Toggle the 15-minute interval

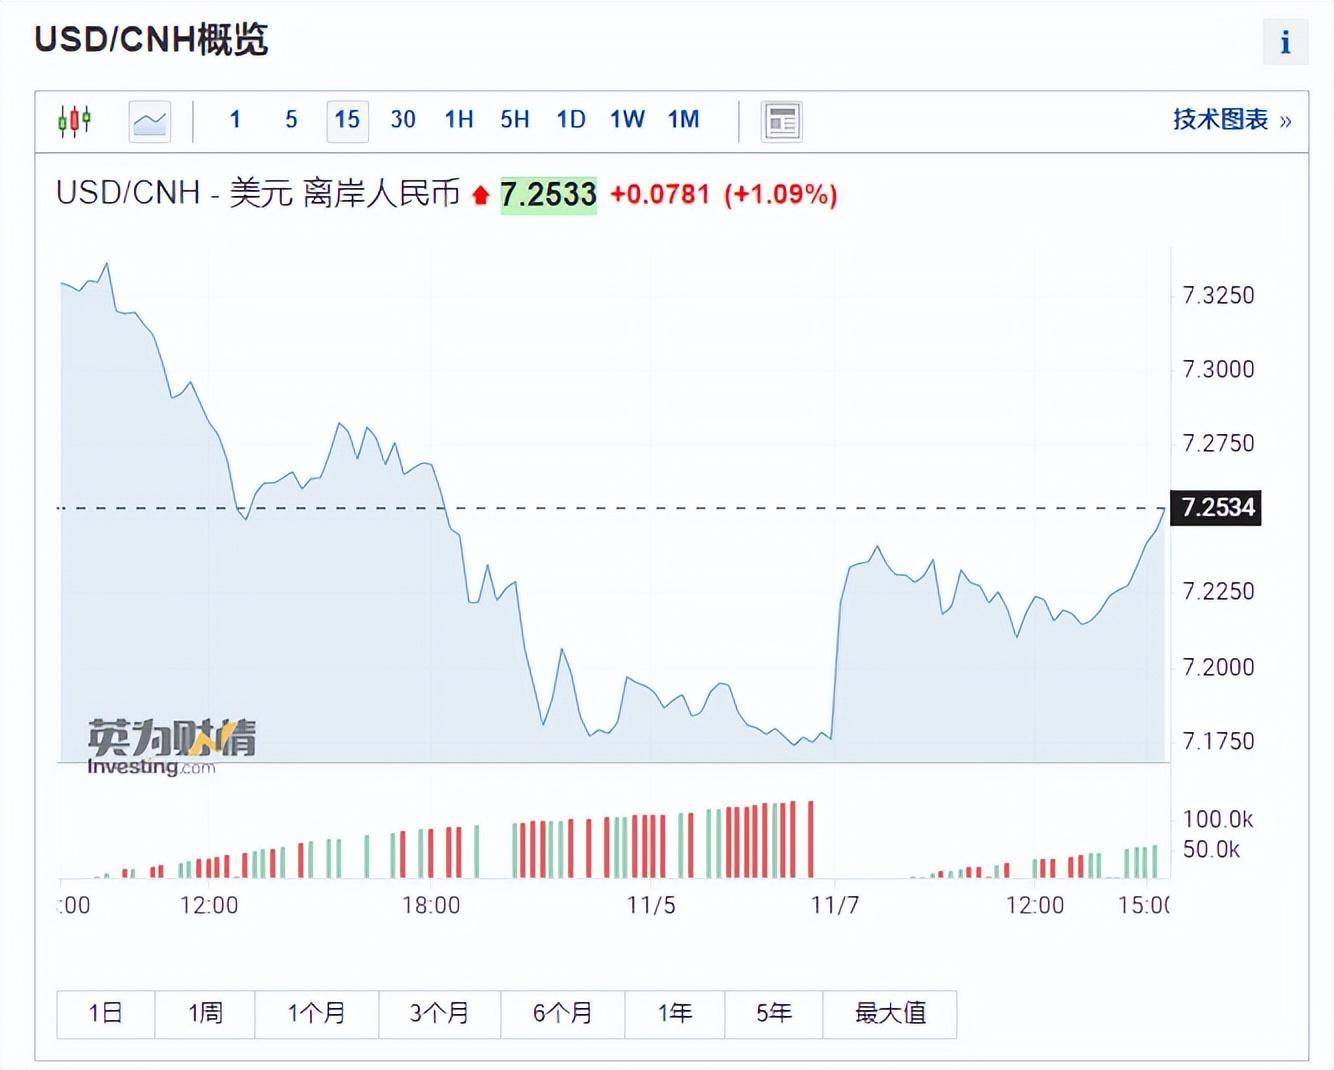click(x=347, y=120)
